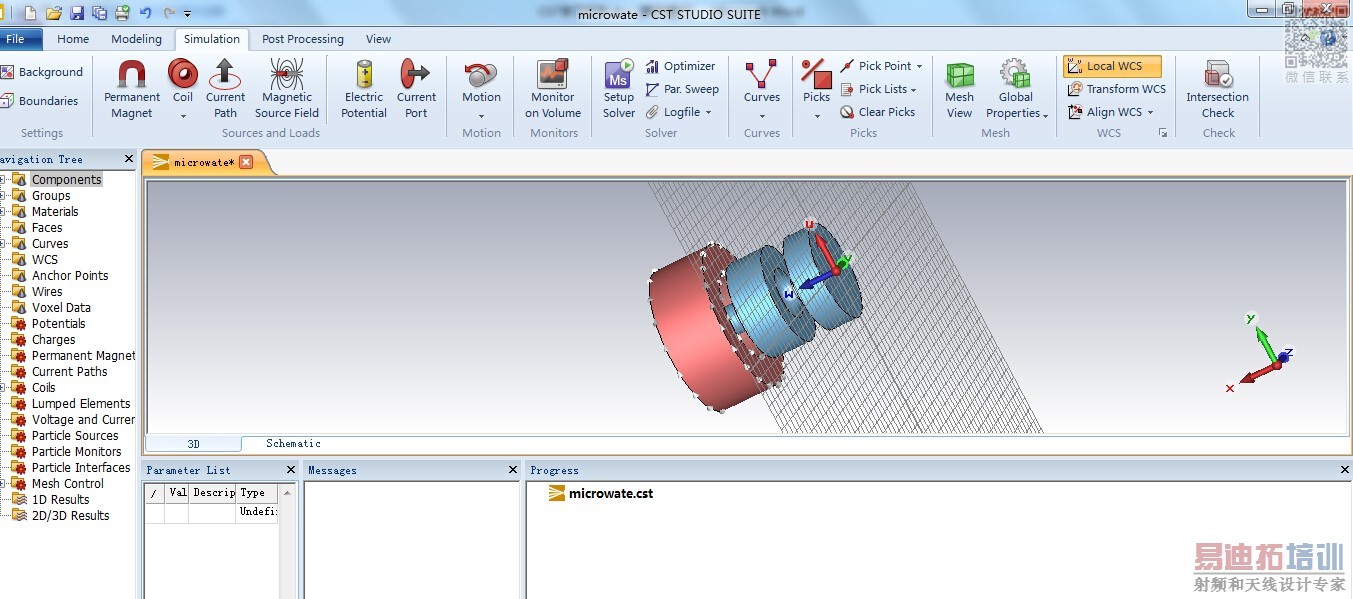
Task: Run the Intersection Check
Action: 1218,89
